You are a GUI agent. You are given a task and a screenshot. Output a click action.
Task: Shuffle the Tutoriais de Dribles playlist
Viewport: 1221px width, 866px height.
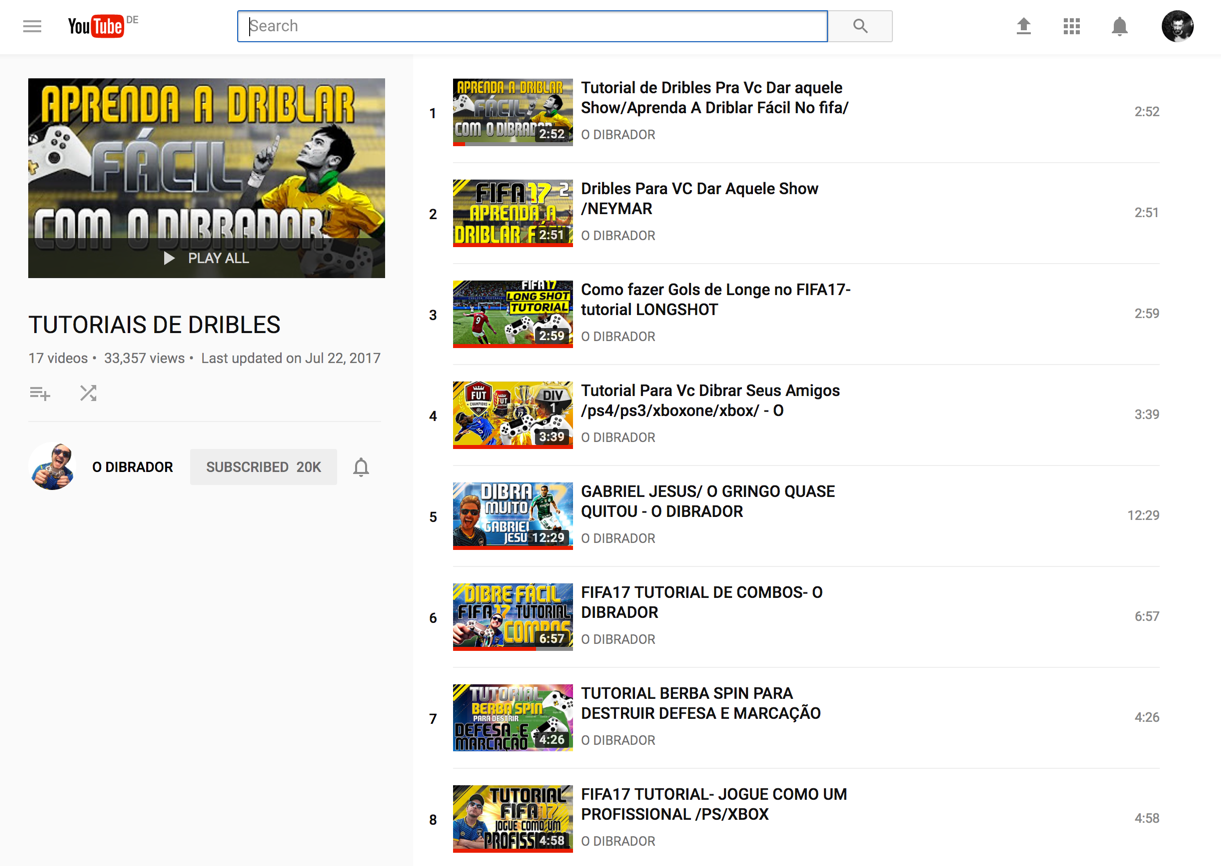(x=88, y=393)
